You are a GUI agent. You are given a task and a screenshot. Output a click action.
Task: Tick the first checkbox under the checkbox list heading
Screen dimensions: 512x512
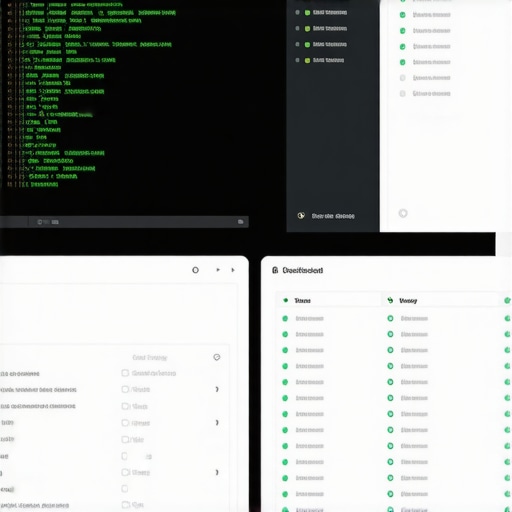(x=125, y=373)
